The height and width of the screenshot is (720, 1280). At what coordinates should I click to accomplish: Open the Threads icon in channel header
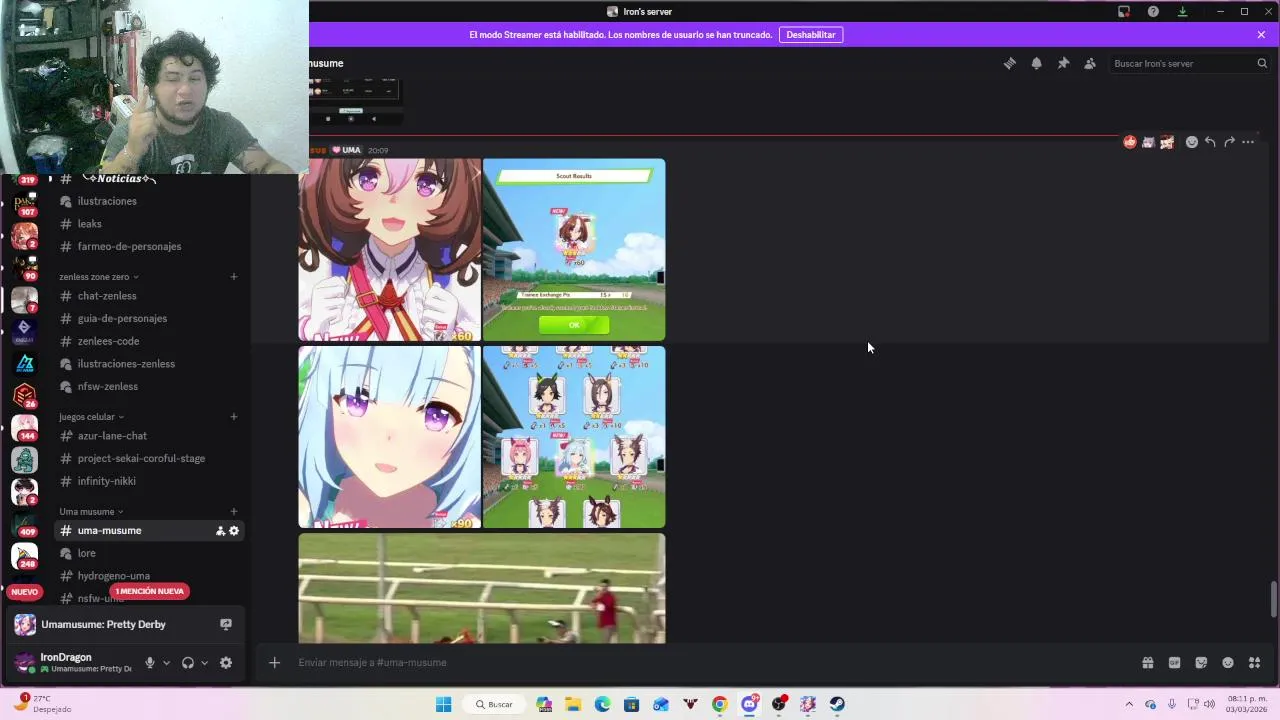pos(1010,63)
